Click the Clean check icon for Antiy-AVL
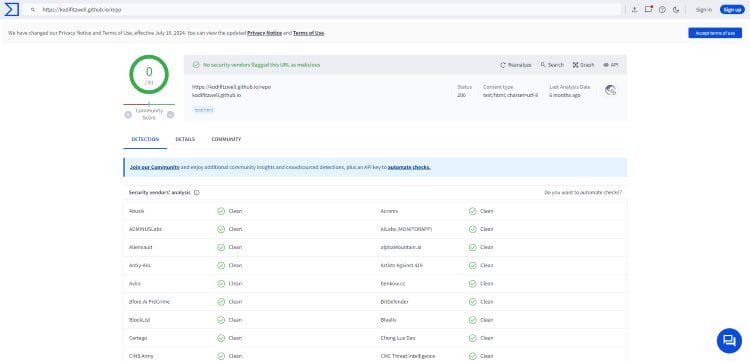 (x=221, y=265)
